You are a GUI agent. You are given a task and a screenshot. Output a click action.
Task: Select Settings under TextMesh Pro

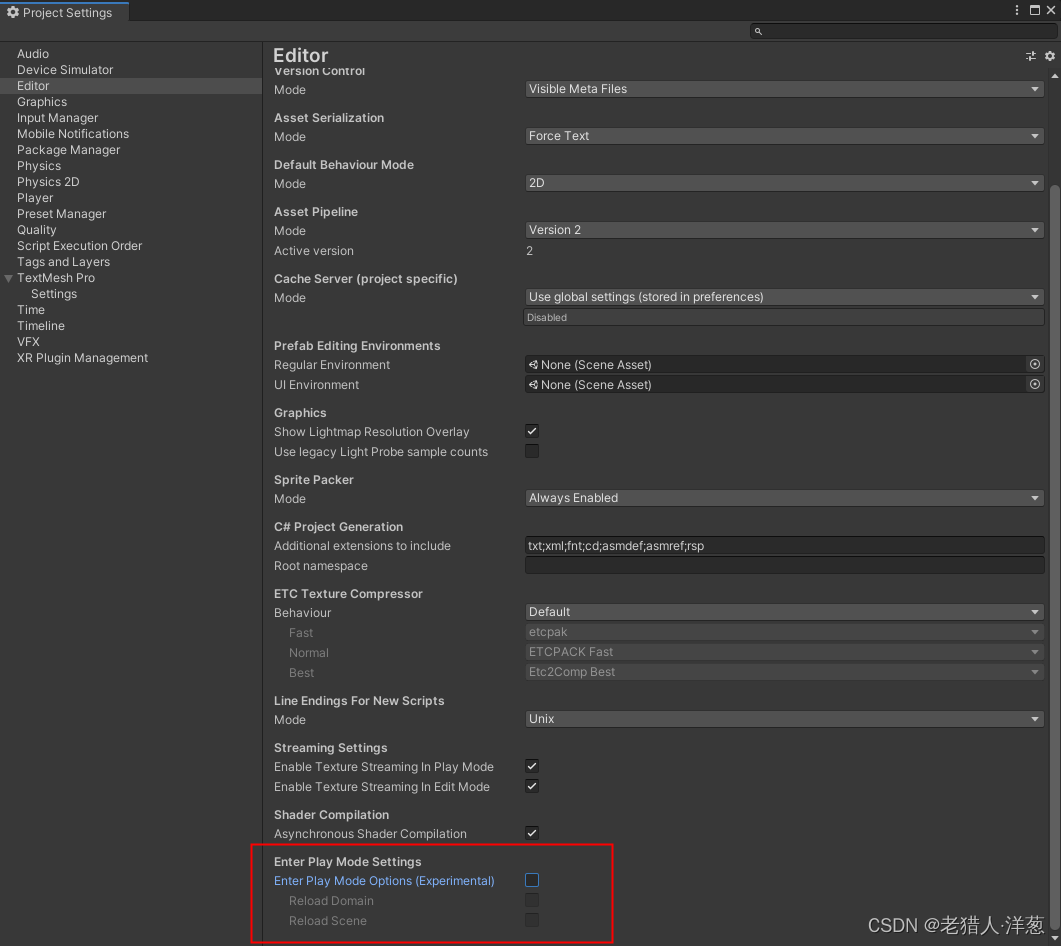pos(54,294)
